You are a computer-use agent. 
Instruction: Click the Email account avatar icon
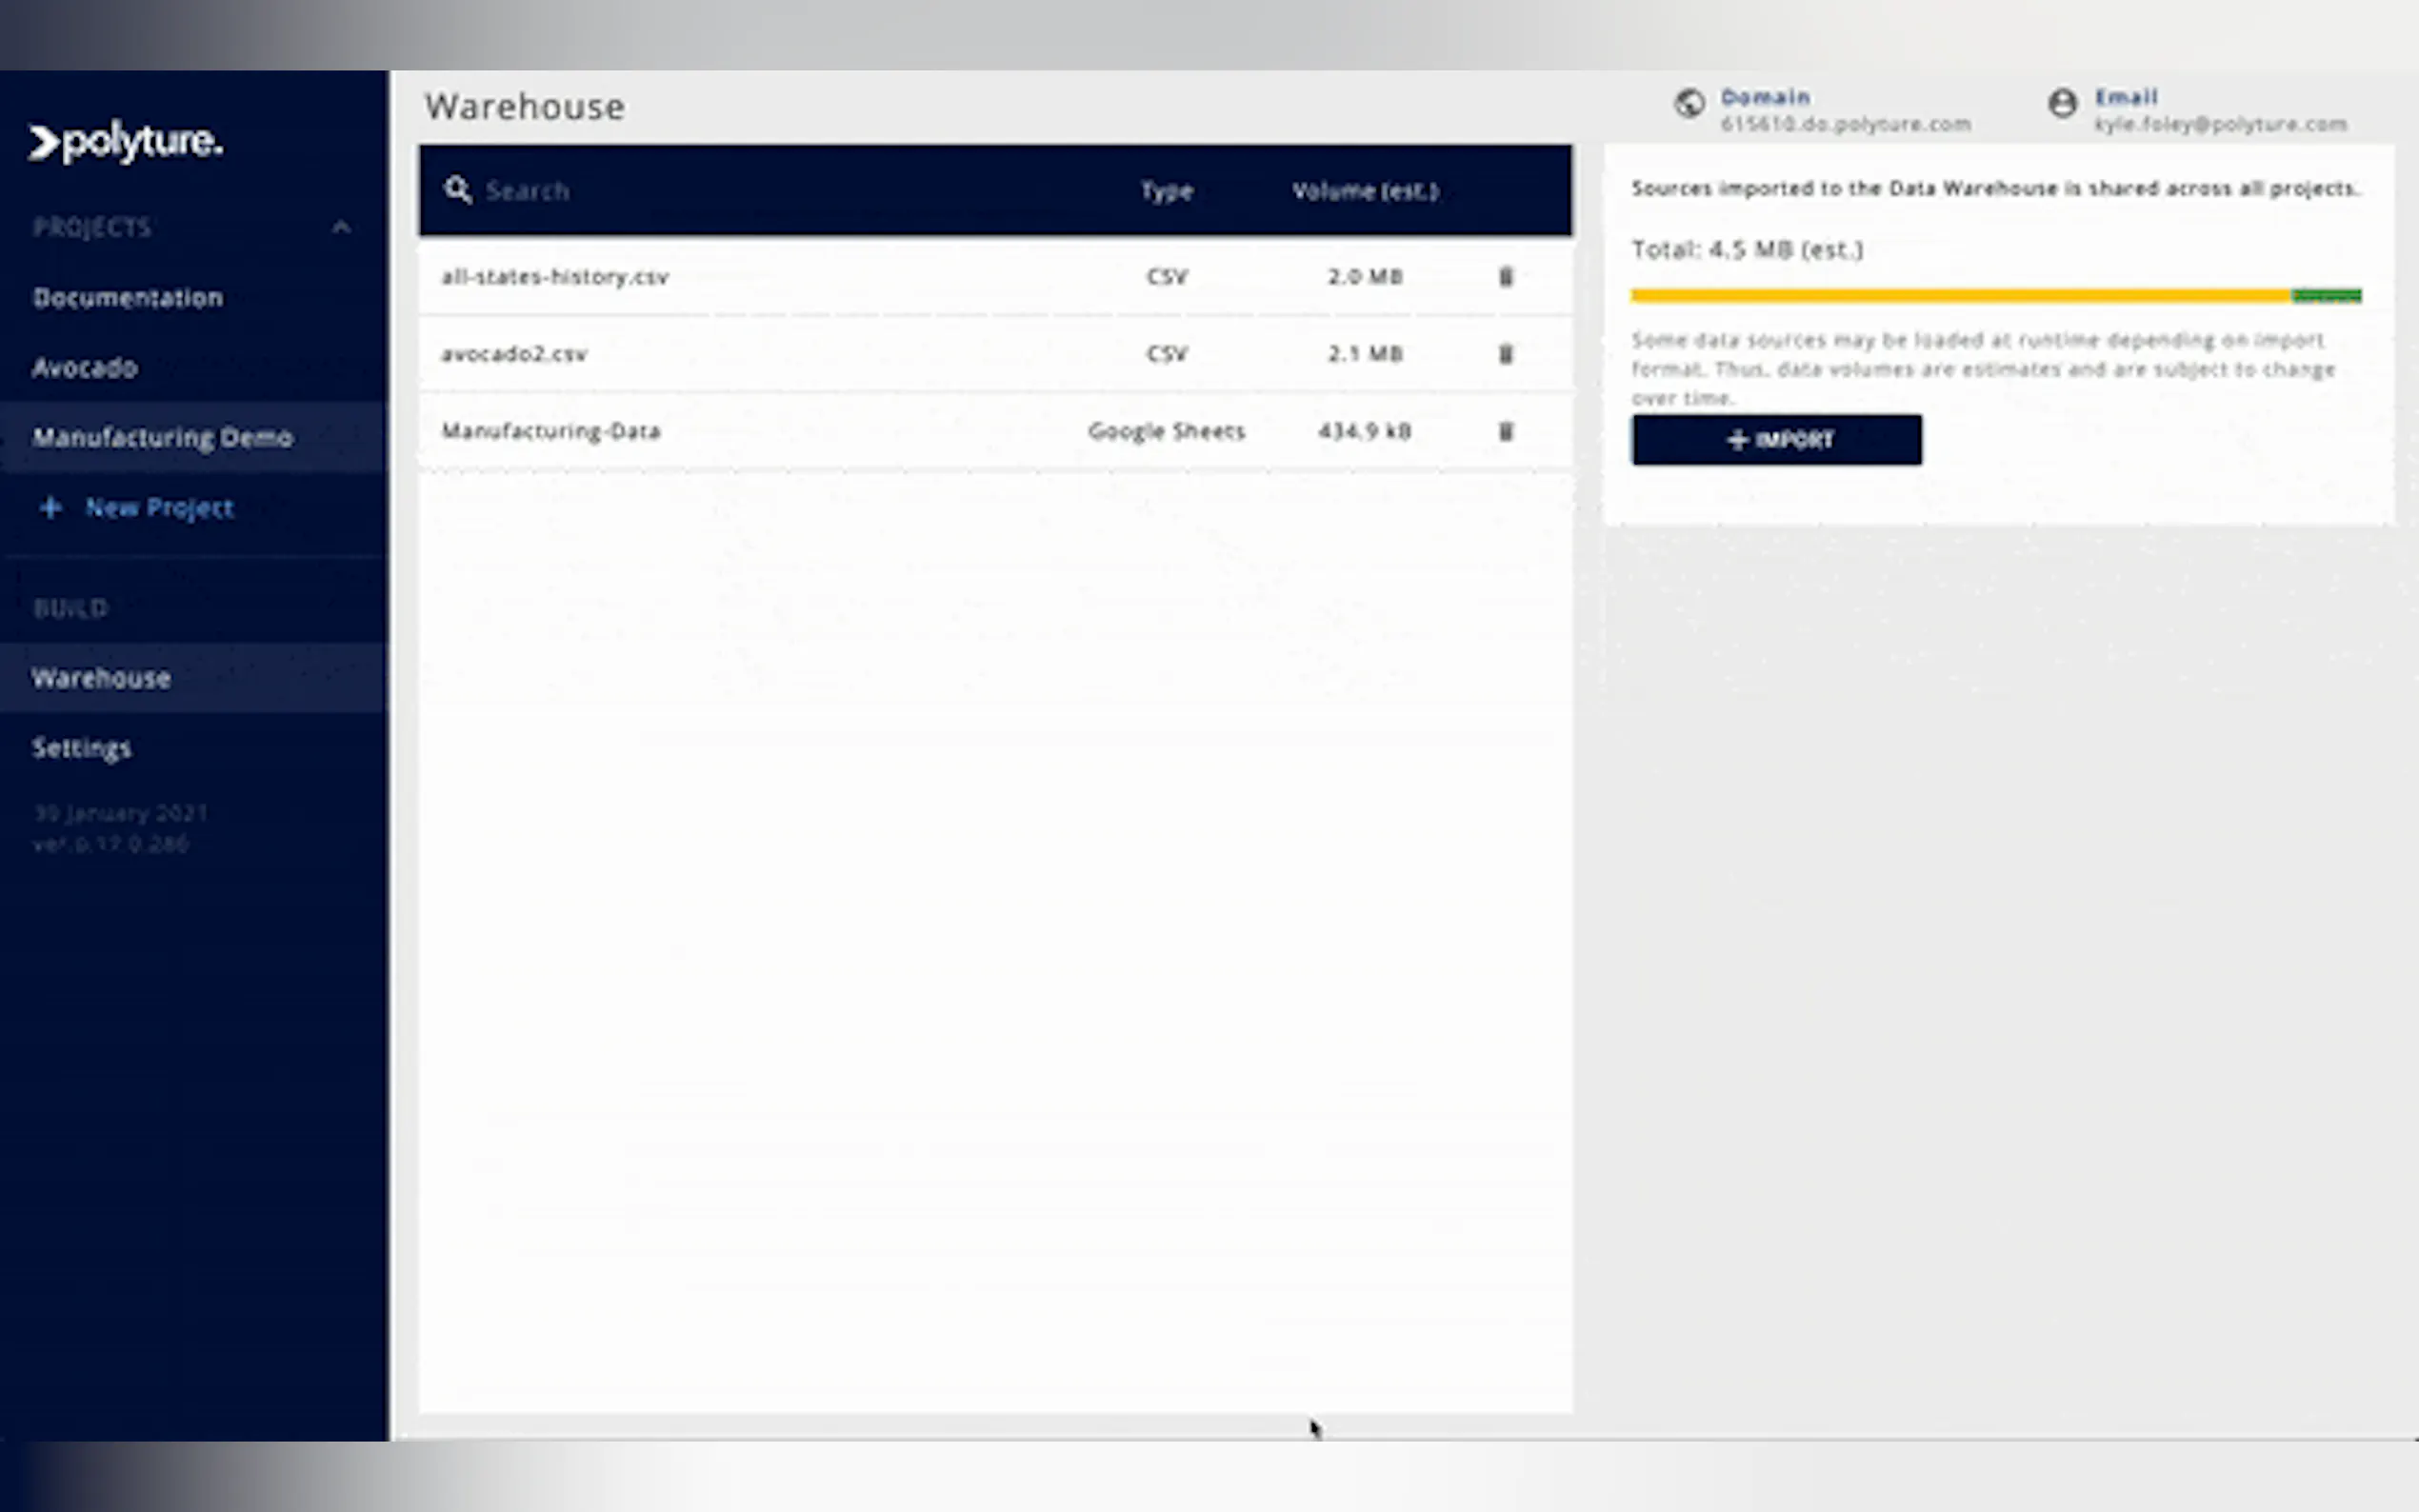[x=2062, y=104]
